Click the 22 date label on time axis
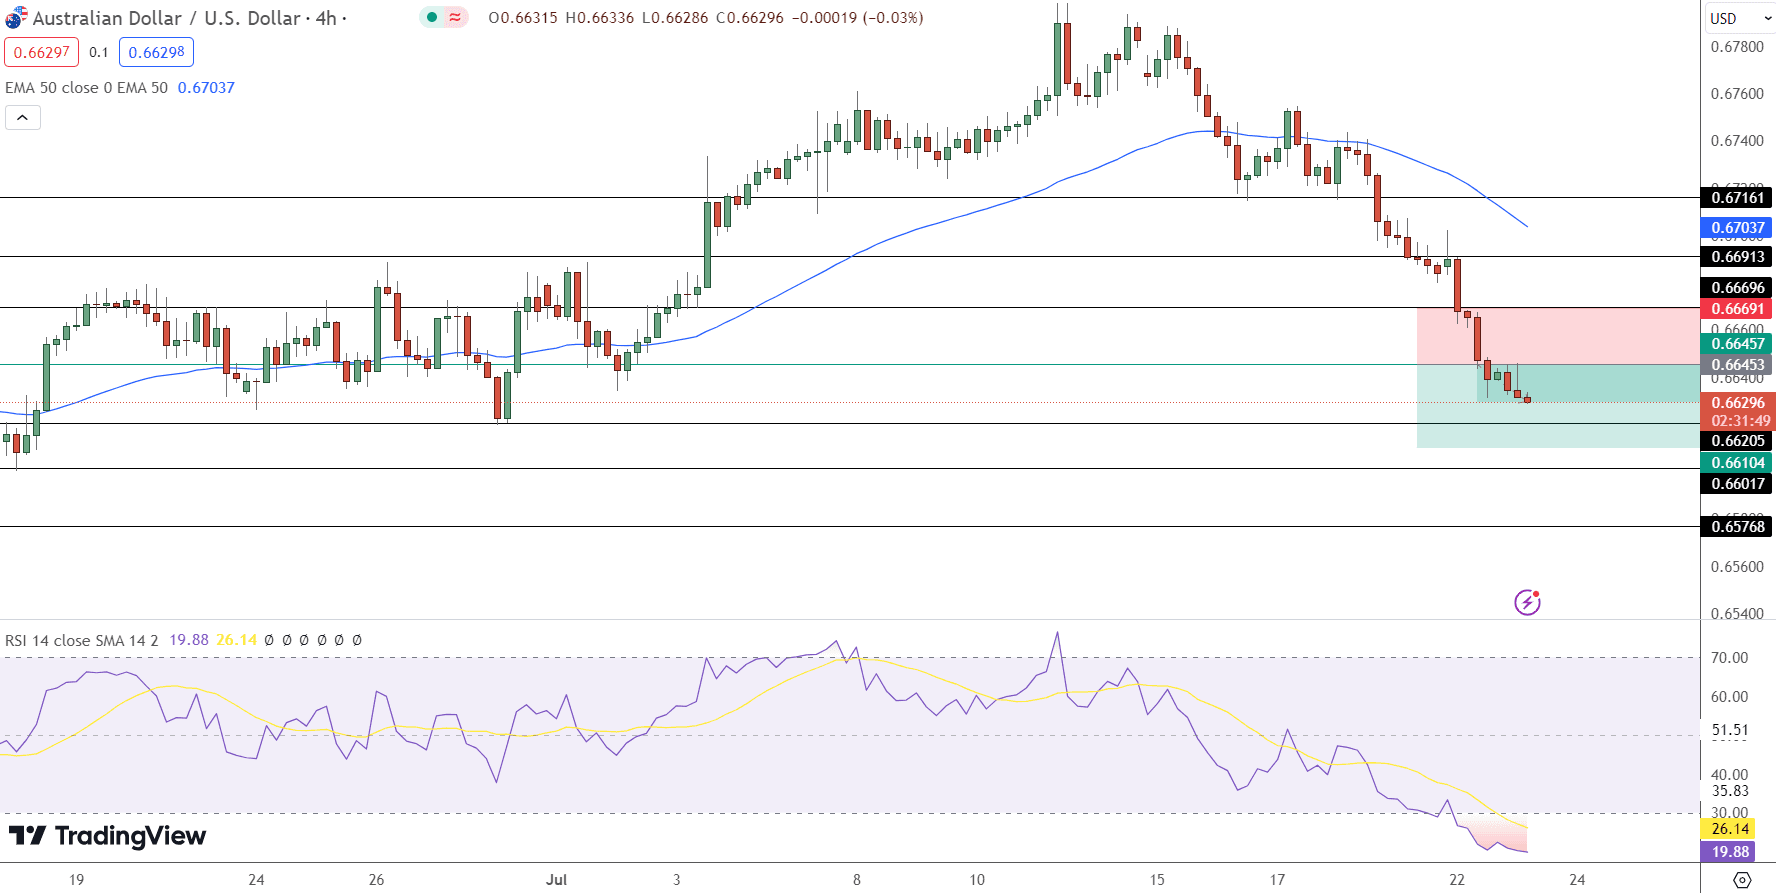This screenshot has height=893, width=1776. [x=1457, y=880]
